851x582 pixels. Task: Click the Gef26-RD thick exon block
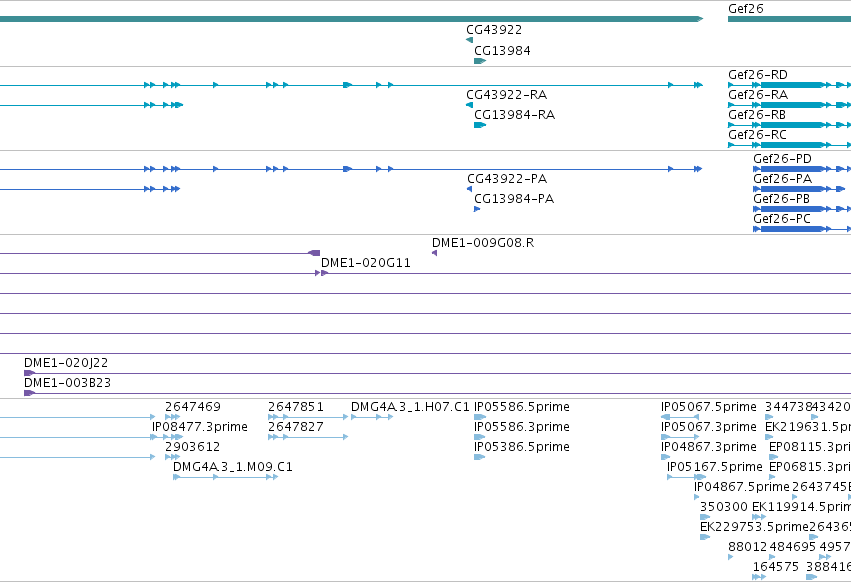[792, 85]
